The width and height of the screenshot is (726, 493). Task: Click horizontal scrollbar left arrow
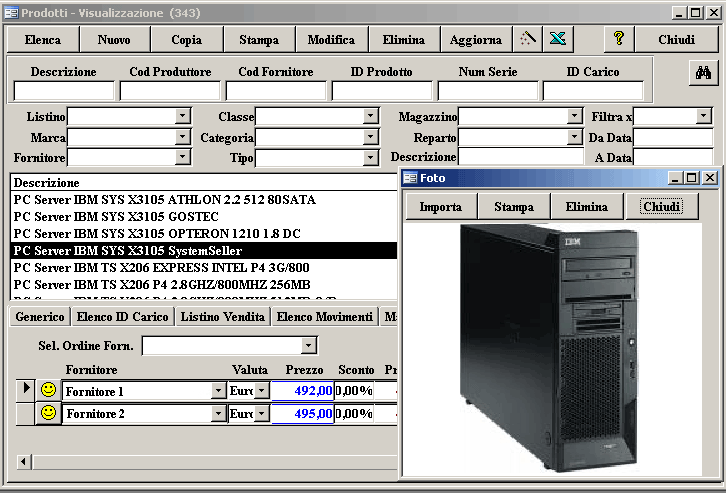24,462
